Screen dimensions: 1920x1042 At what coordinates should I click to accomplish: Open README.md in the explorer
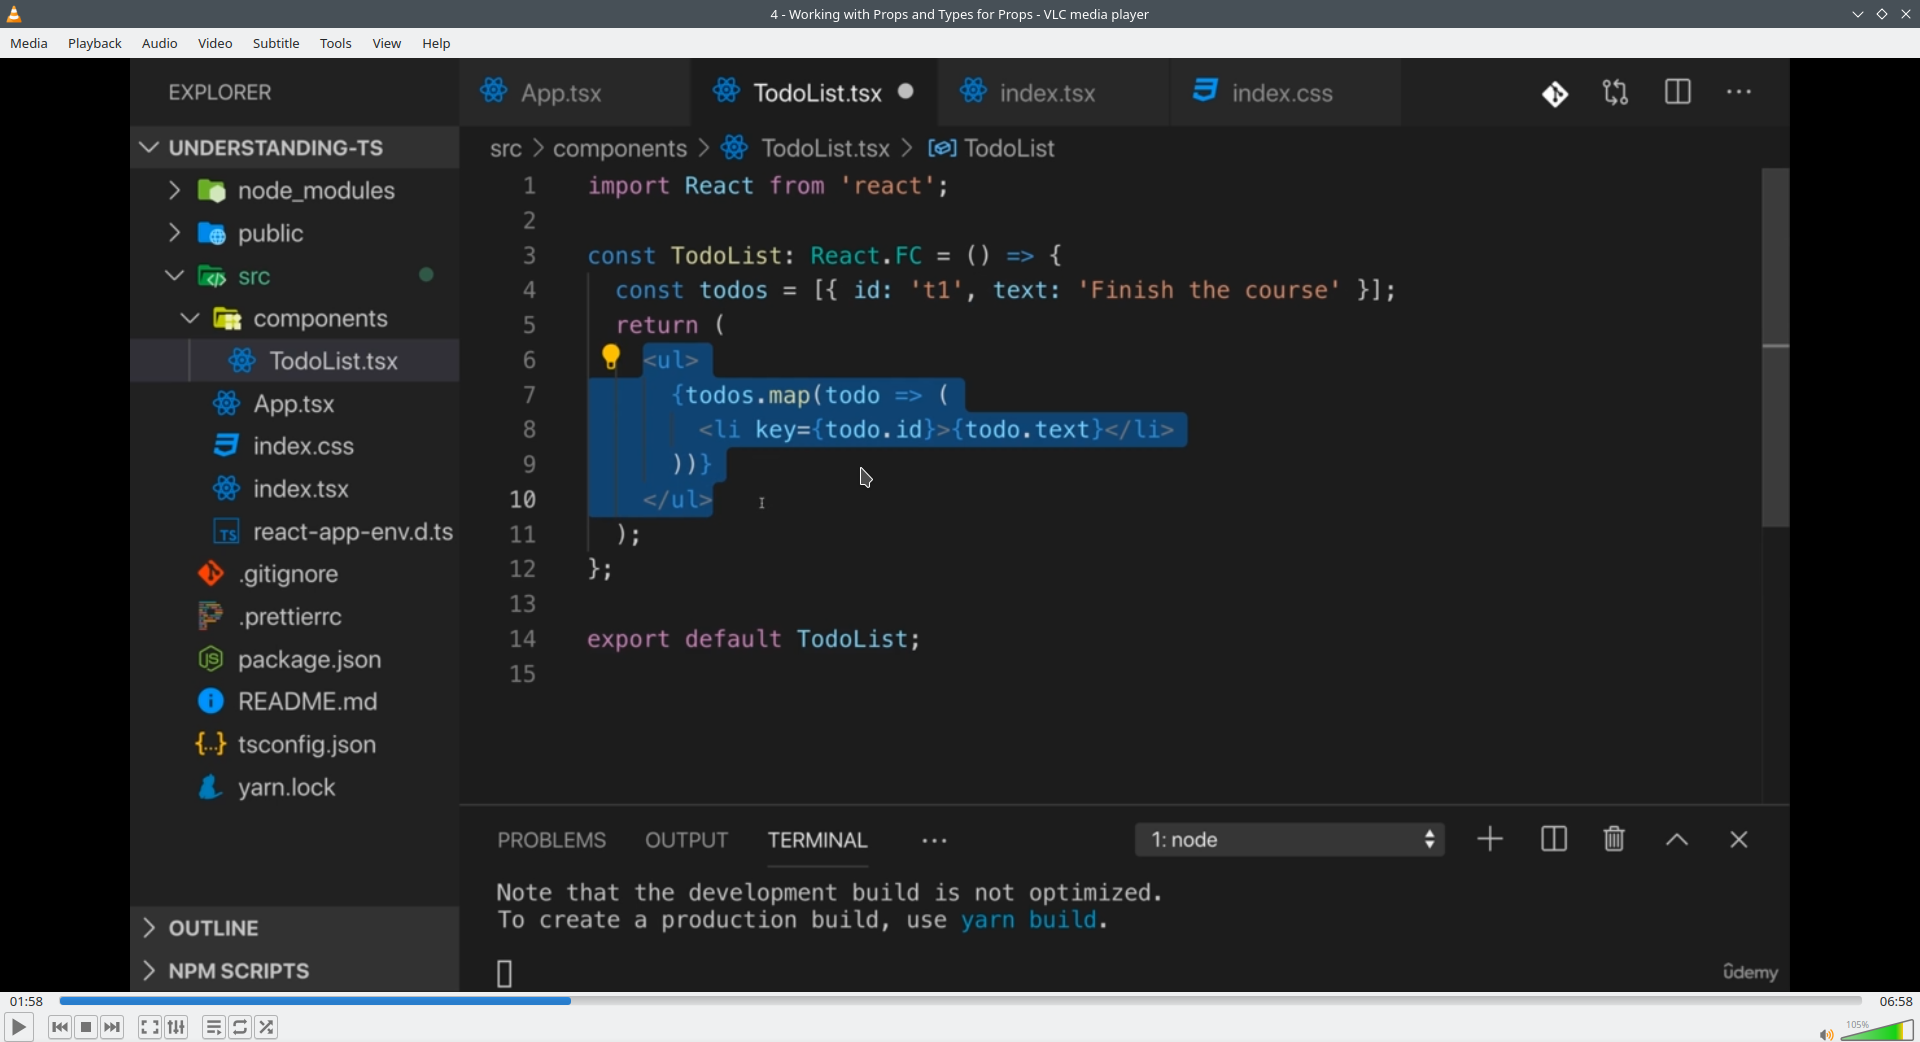coord(295,702)
